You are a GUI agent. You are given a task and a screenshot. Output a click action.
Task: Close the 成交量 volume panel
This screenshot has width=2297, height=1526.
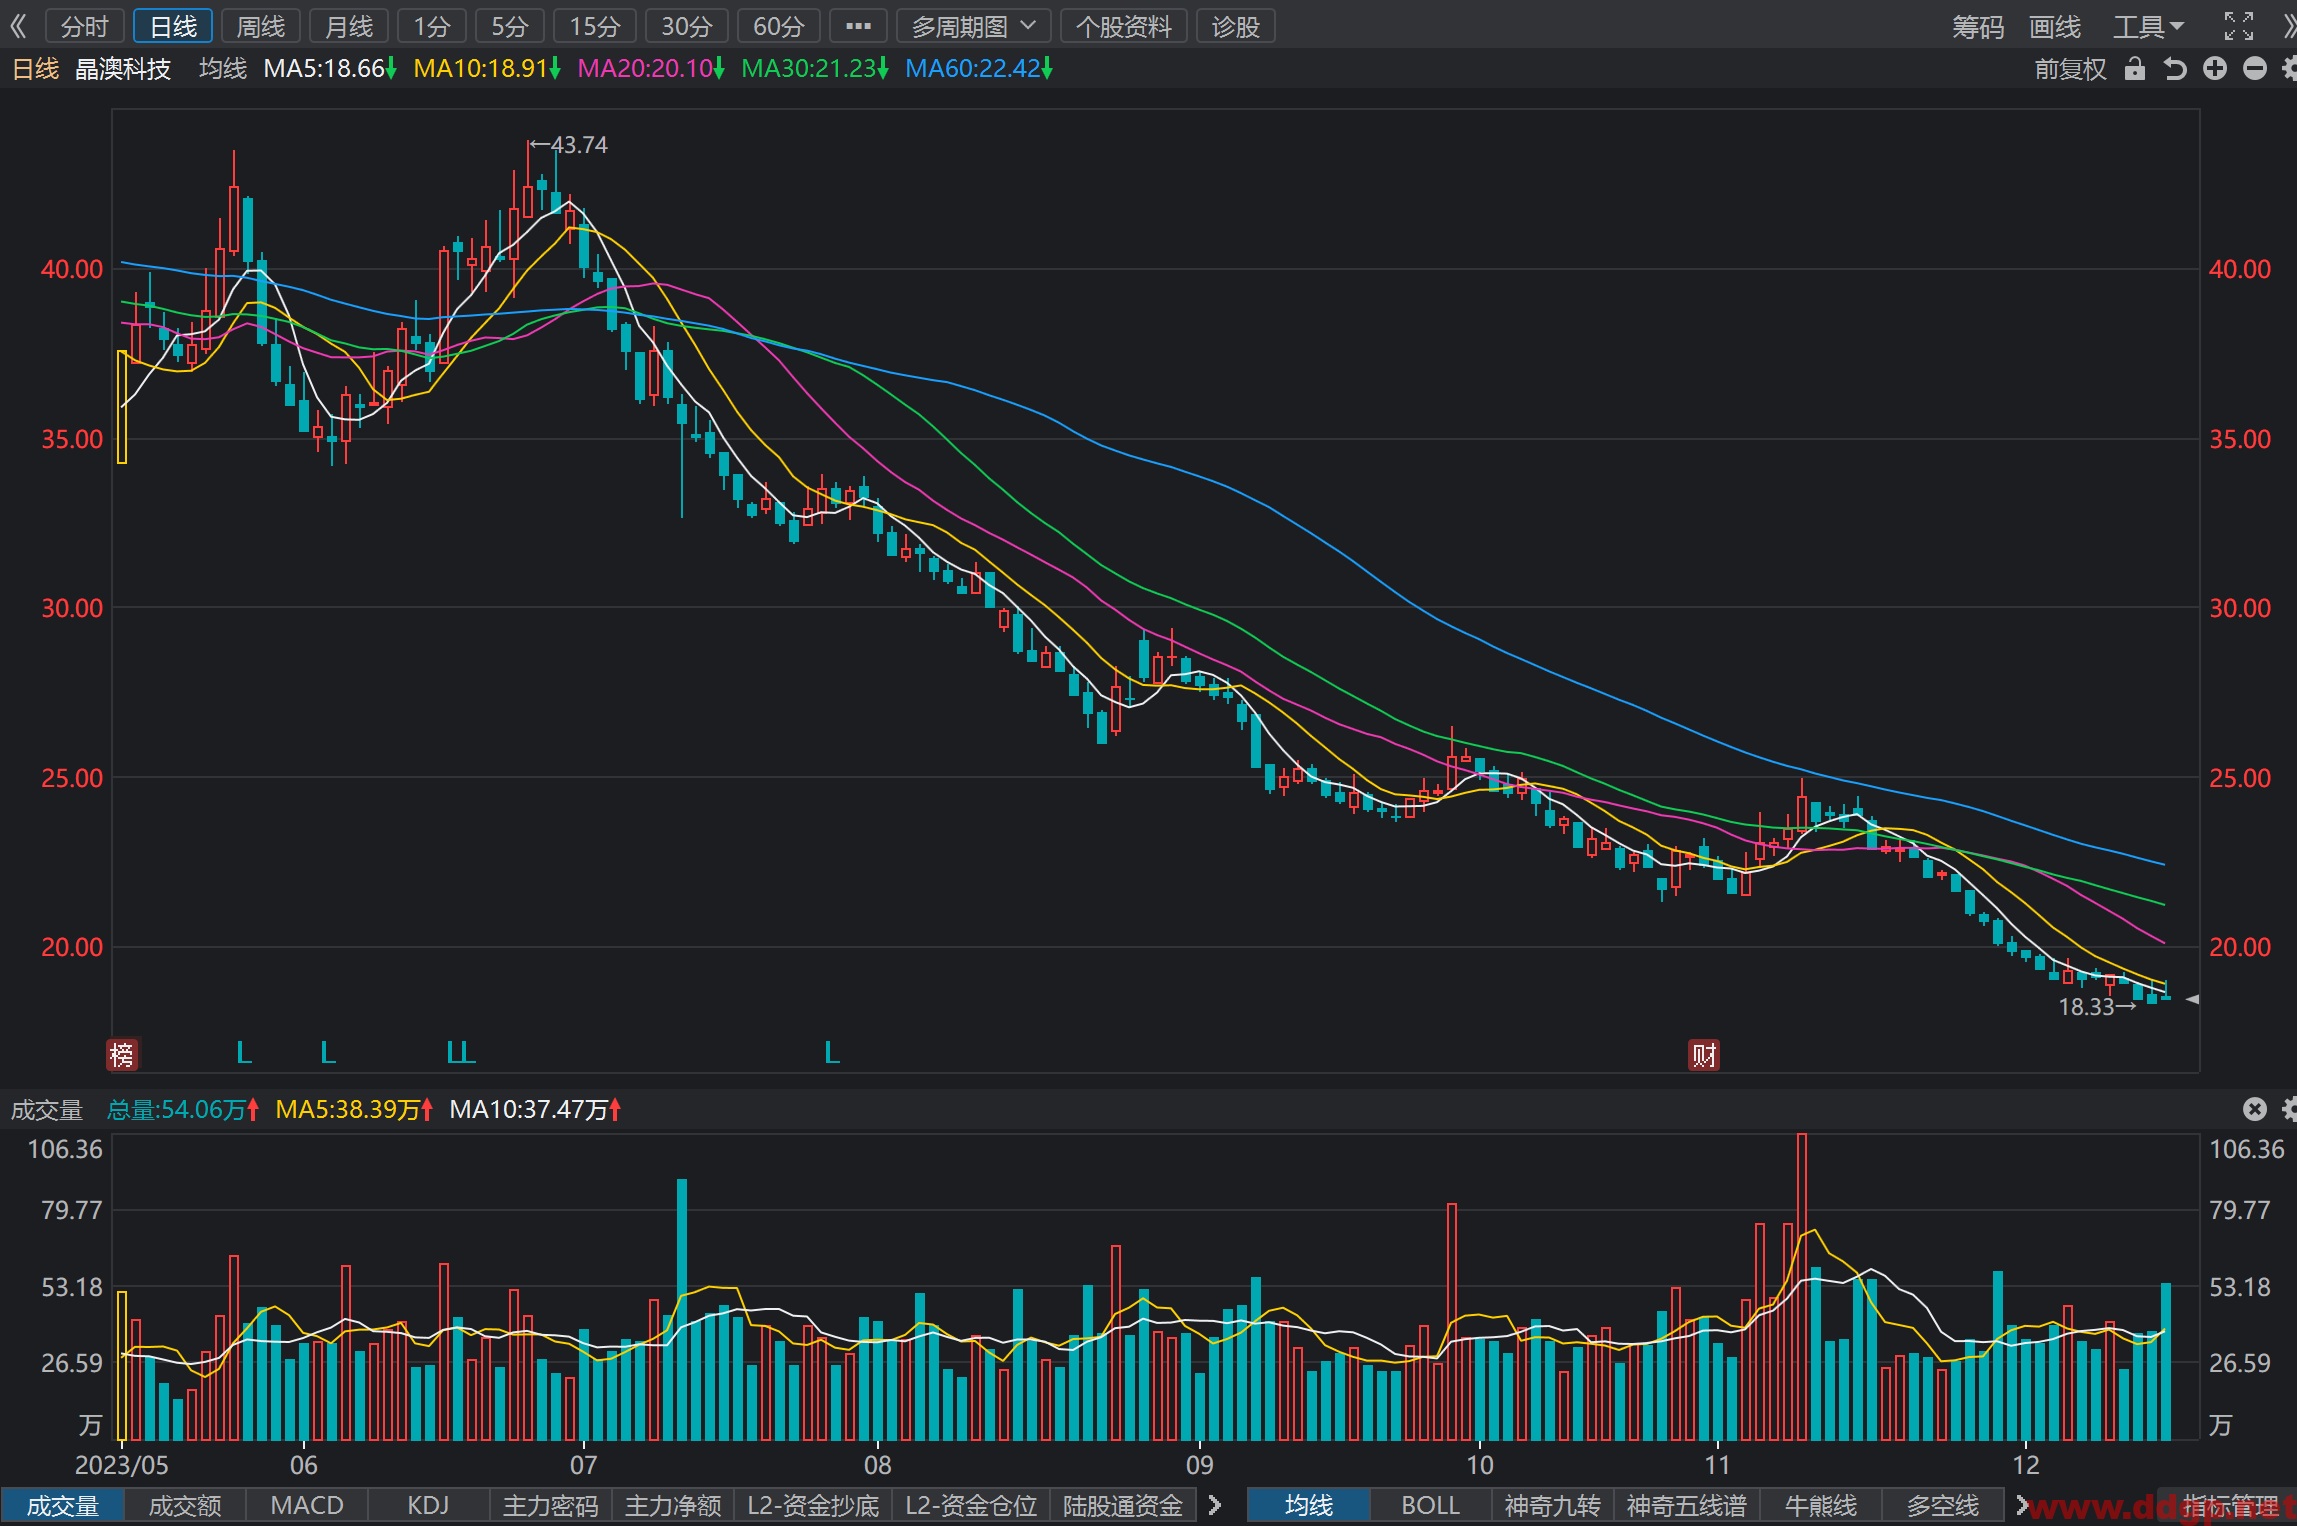[2254, 1108]
